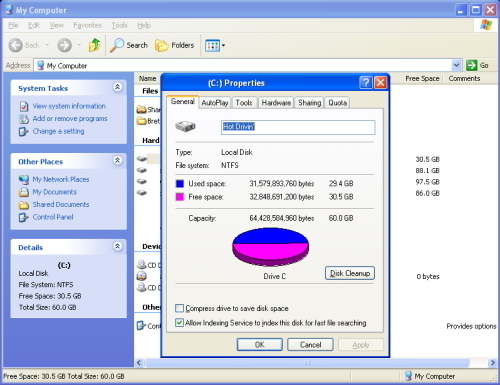Viewport: 500px width, 385px height.
Task: Click the Change a setting link
Action: coord(58,131)
